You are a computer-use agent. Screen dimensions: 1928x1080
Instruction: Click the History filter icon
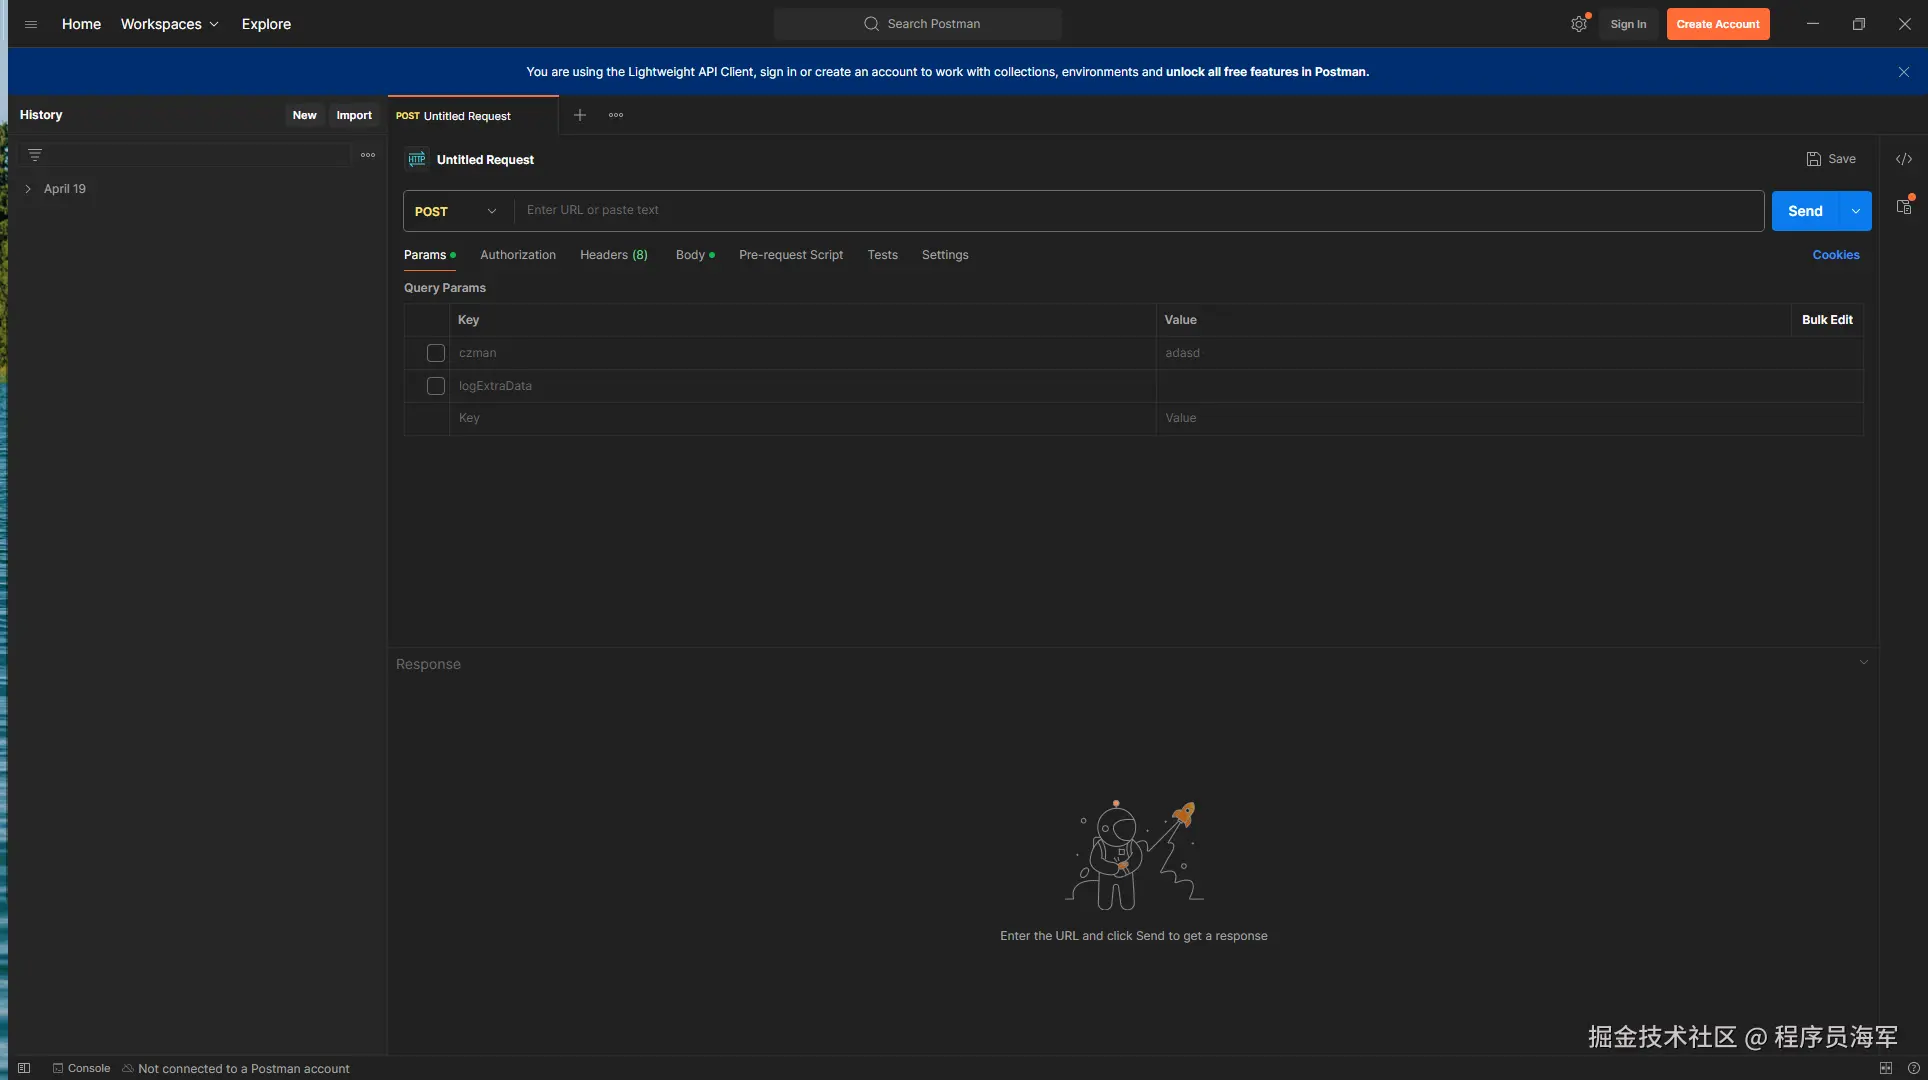[35, 155]
